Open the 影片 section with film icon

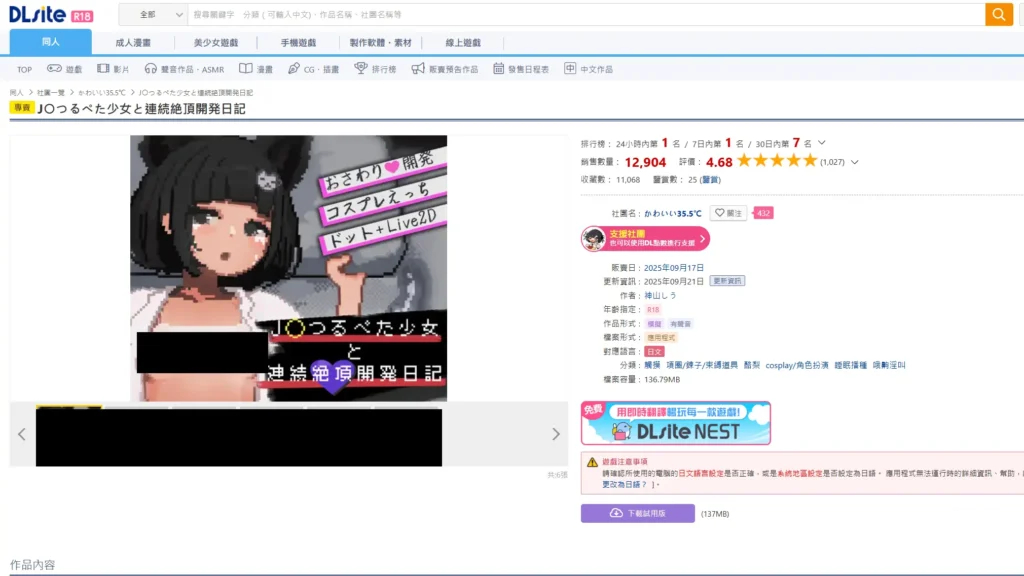click(x=113, y=69)
